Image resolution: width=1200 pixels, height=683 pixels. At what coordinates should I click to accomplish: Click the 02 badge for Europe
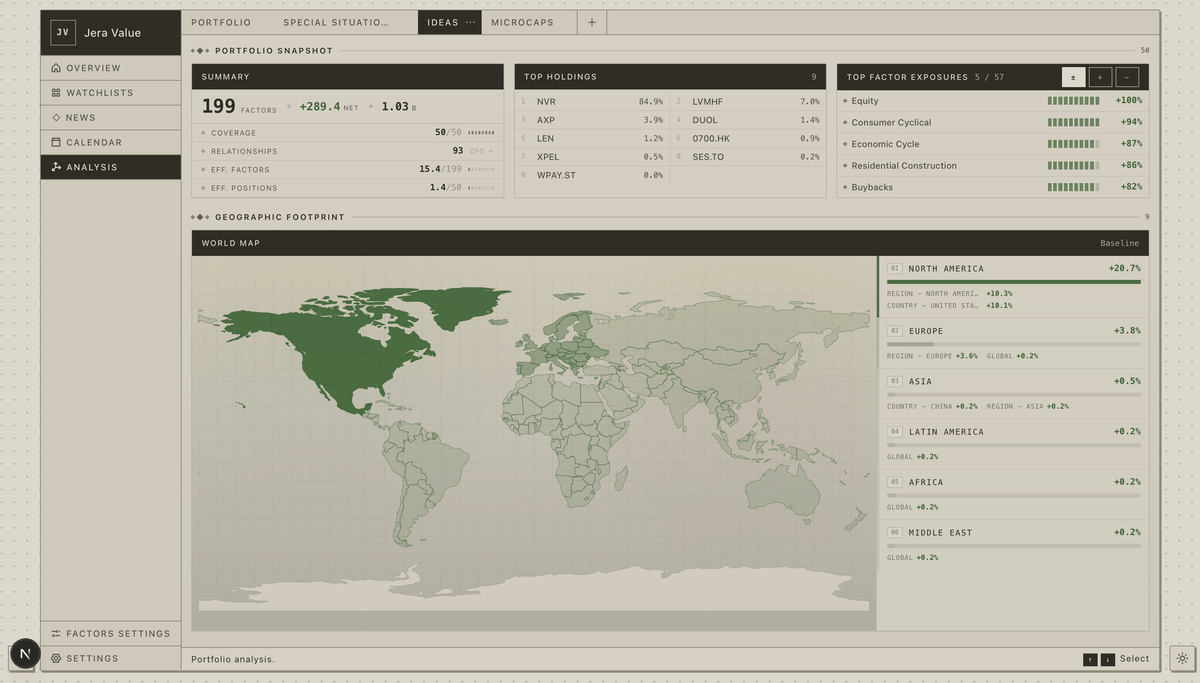(895, 331)
